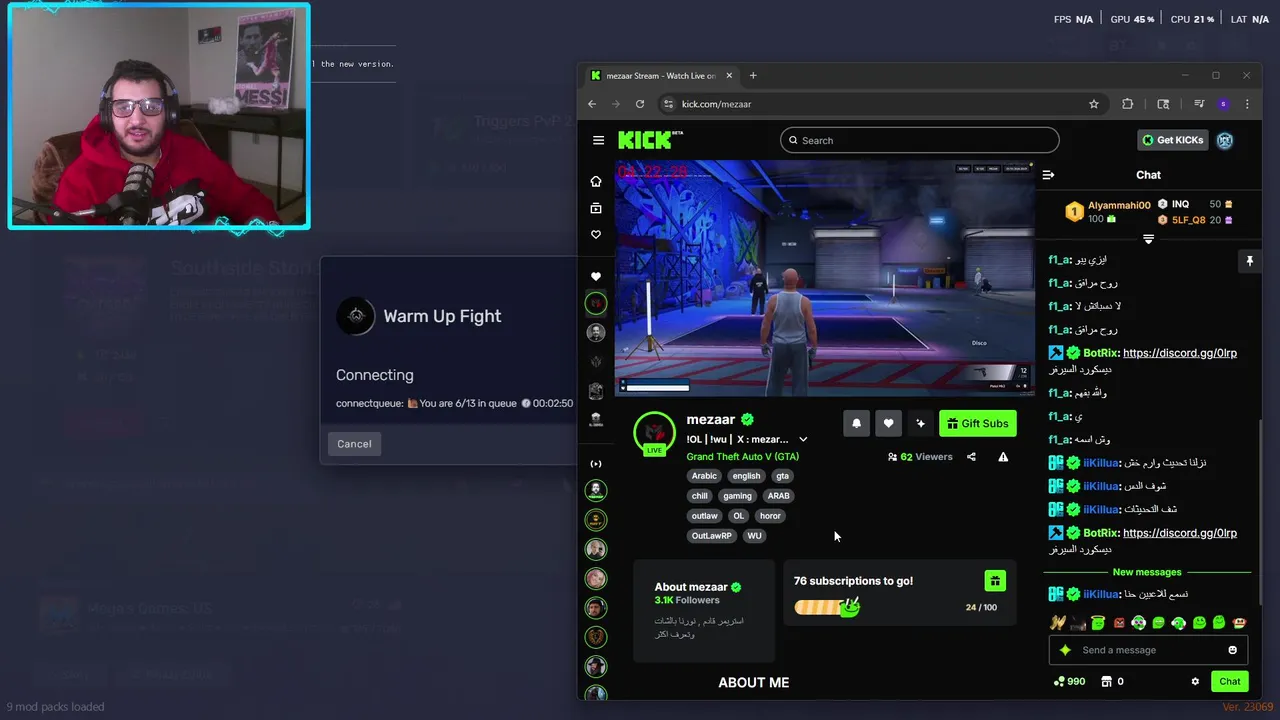Image resolution: width=1280 pixels, height=720 pixels.
Task: Open chat settings gear
Action: 1195,682
